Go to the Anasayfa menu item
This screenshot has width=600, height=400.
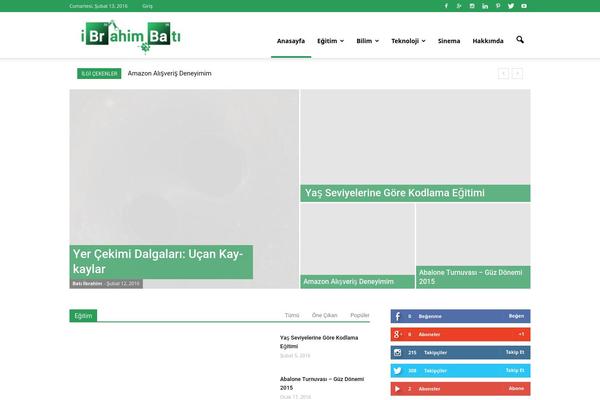point(291,41)
